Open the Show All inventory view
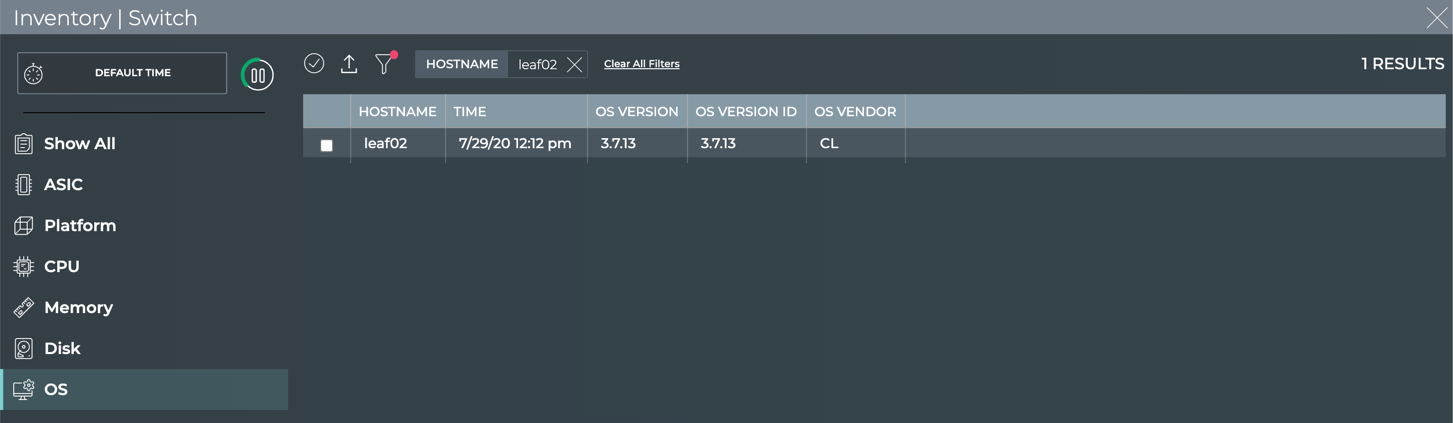1453x423 pixels. pos(79,144)
